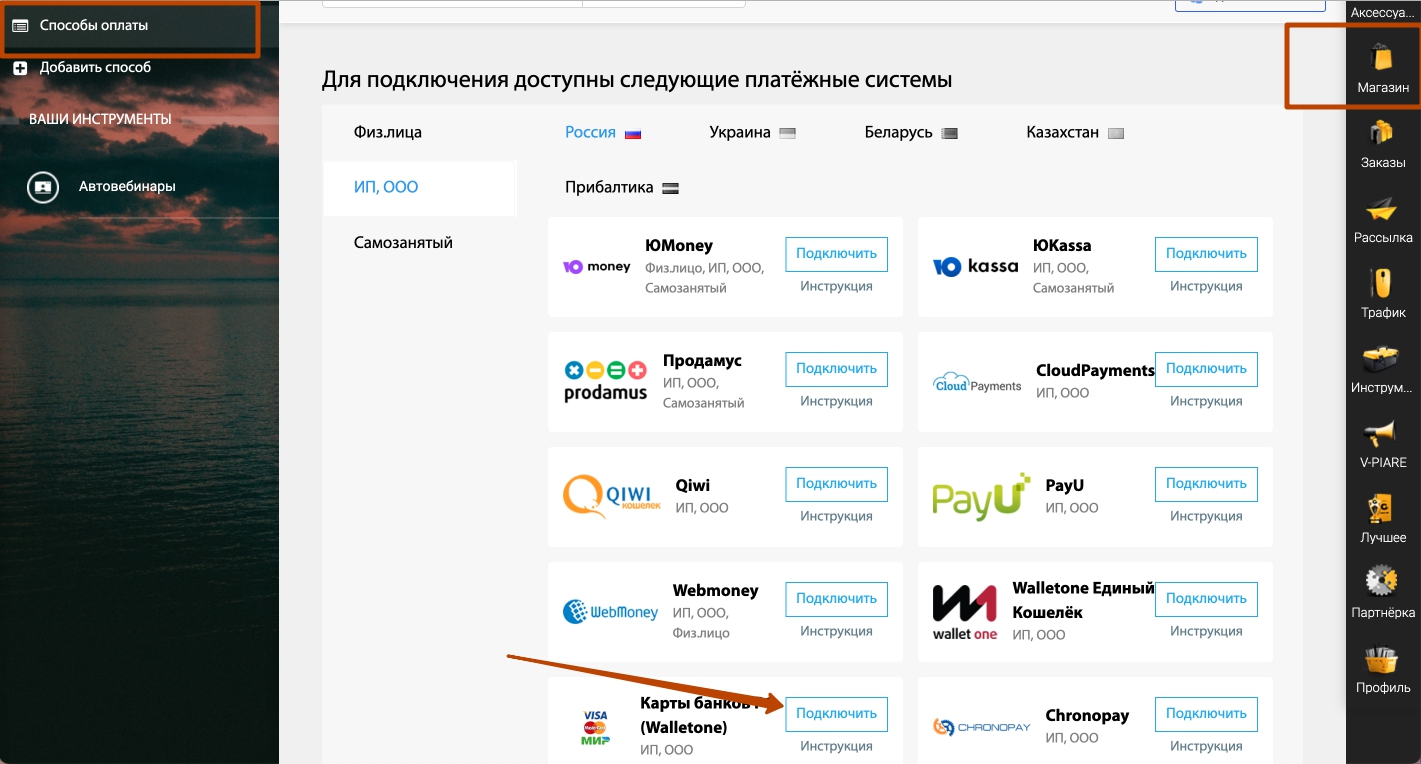Switch country to Беларусь

(911, 132)
